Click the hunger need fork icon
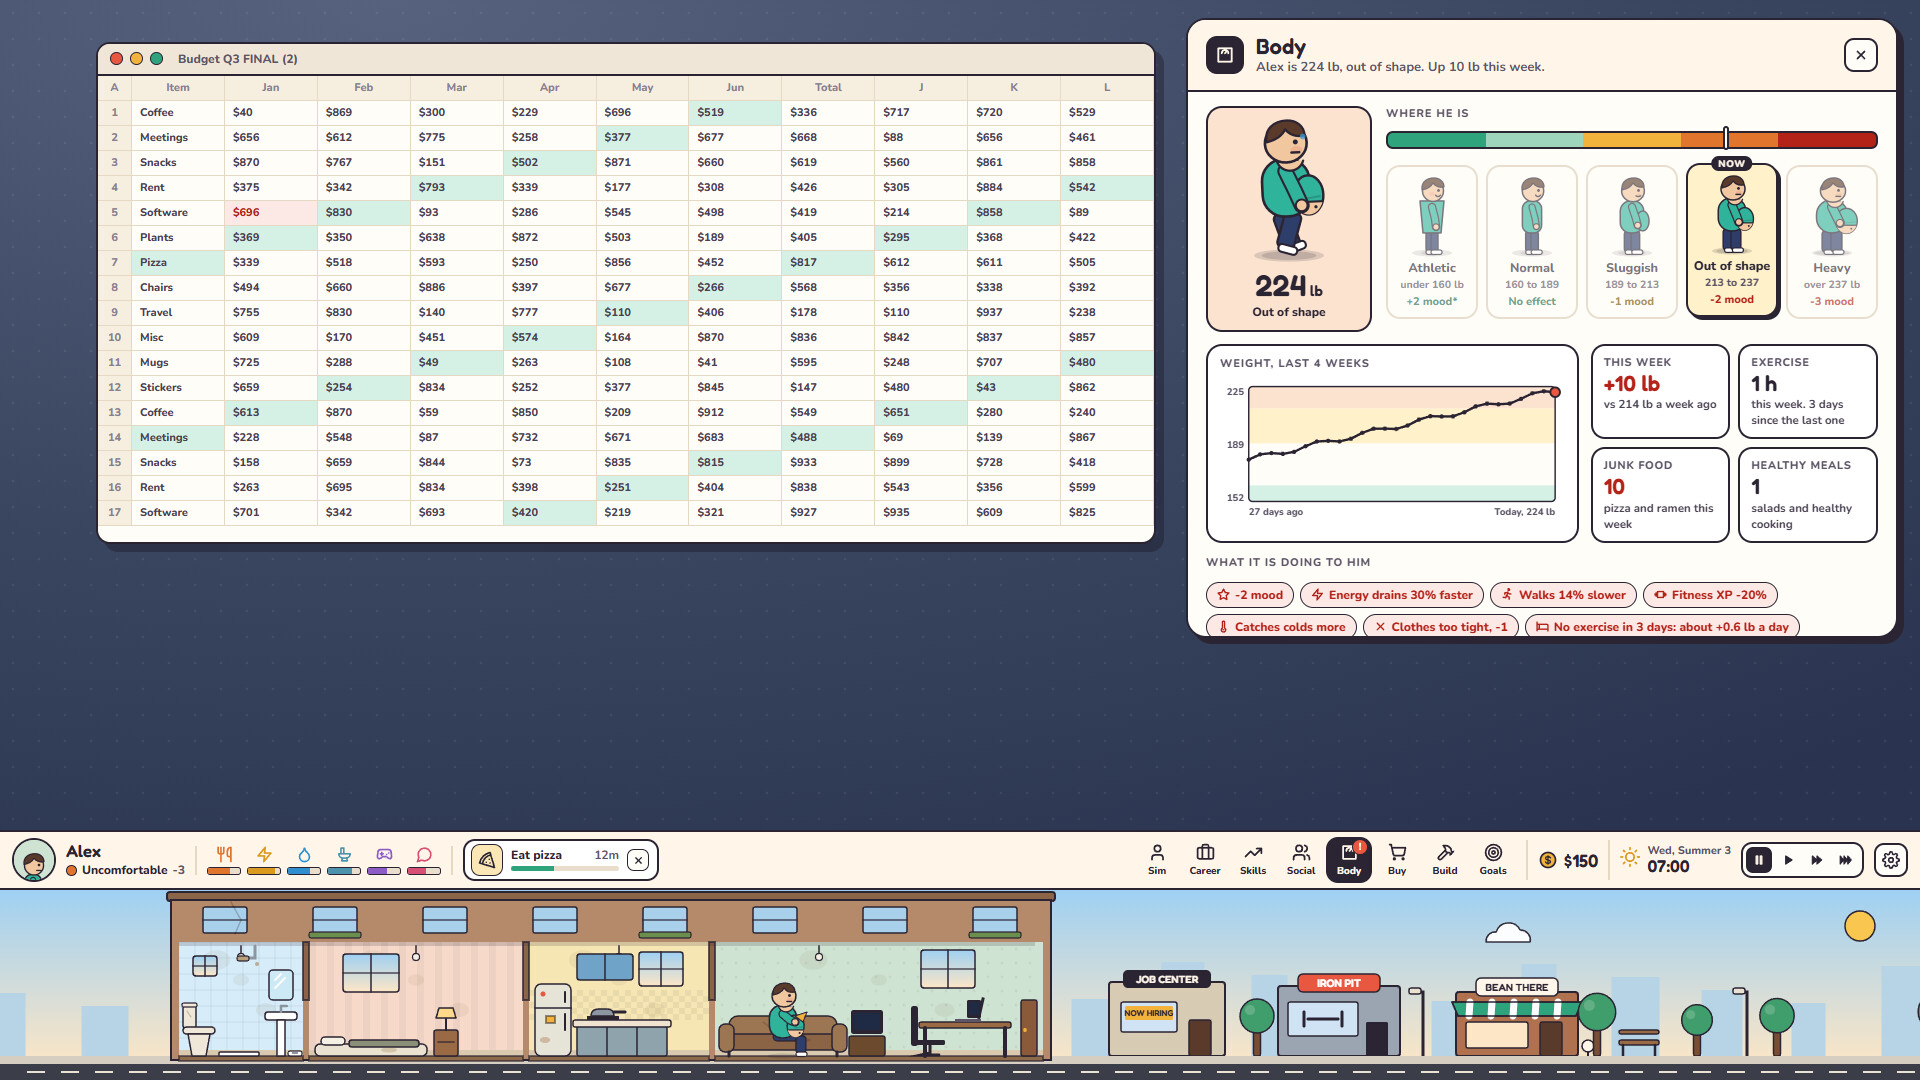 [x=224, y=854]
